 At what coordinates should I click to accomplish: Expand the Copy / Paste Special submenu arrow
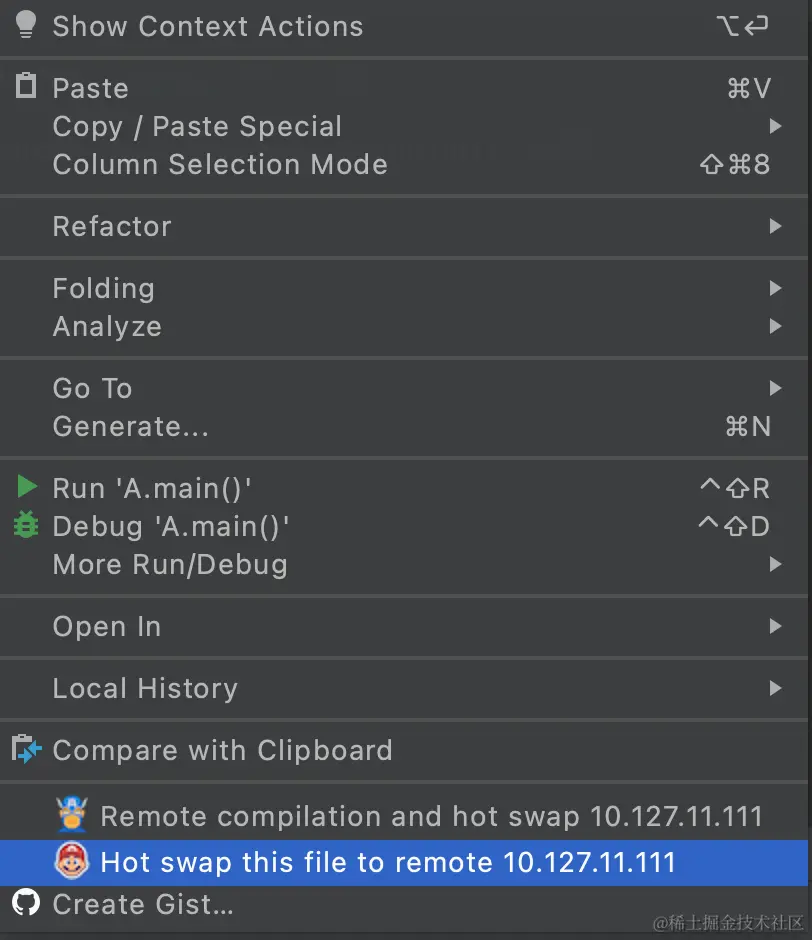click(x=775, y=127)
